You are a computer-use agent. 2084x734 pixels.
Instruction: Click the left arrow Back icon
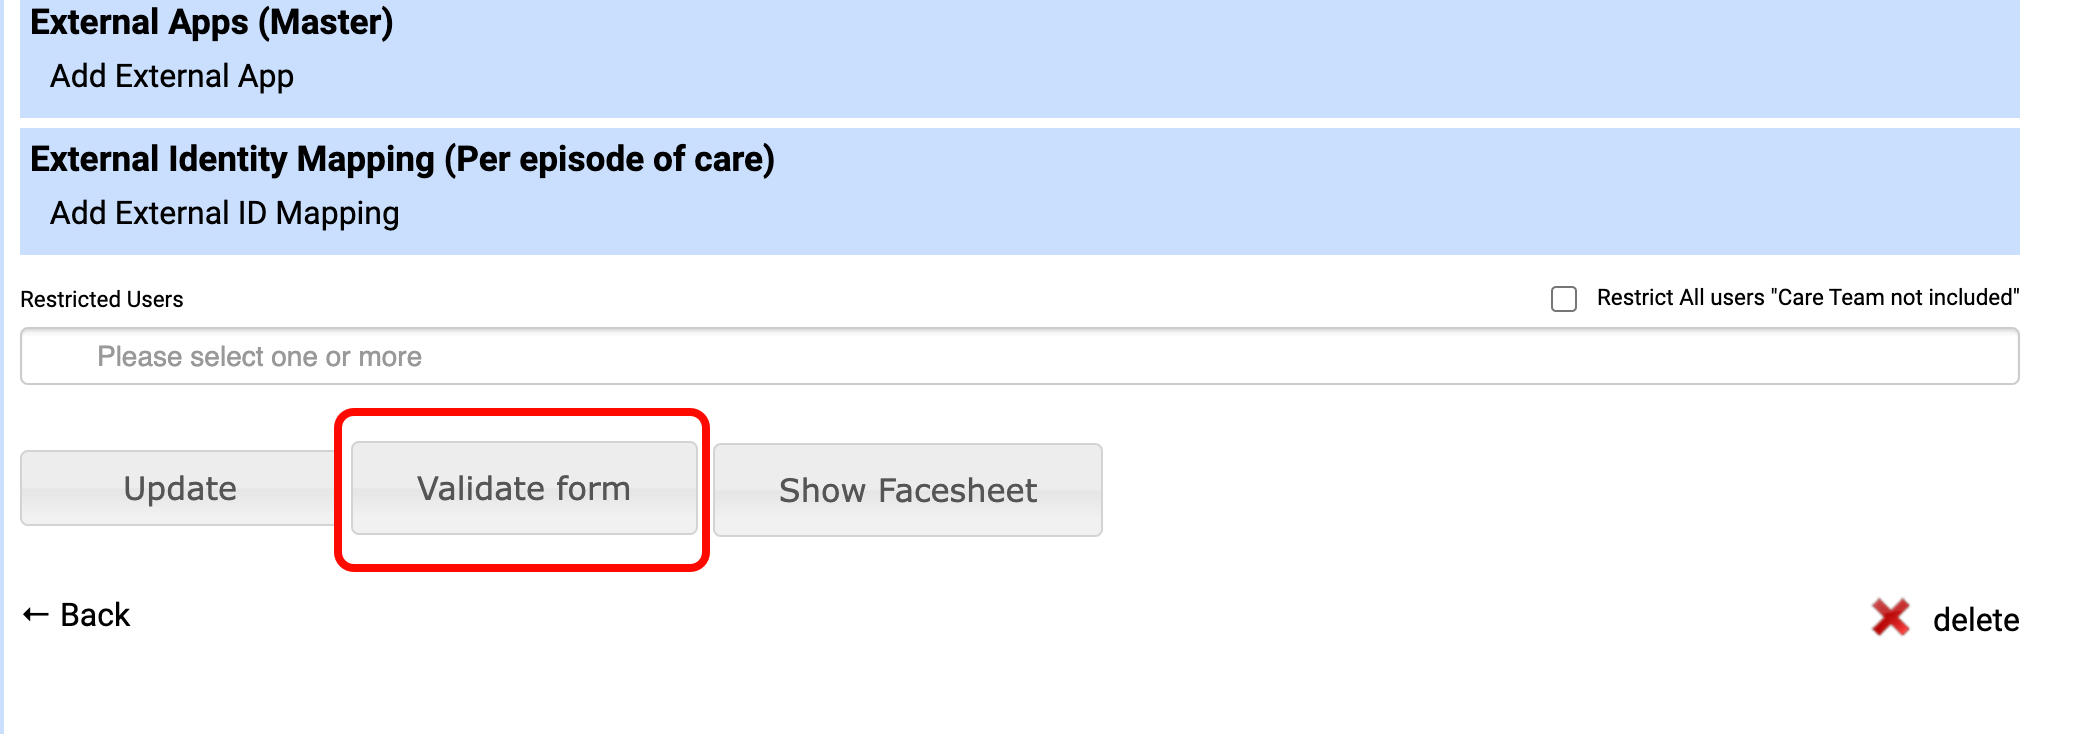[x=36, y=615]
